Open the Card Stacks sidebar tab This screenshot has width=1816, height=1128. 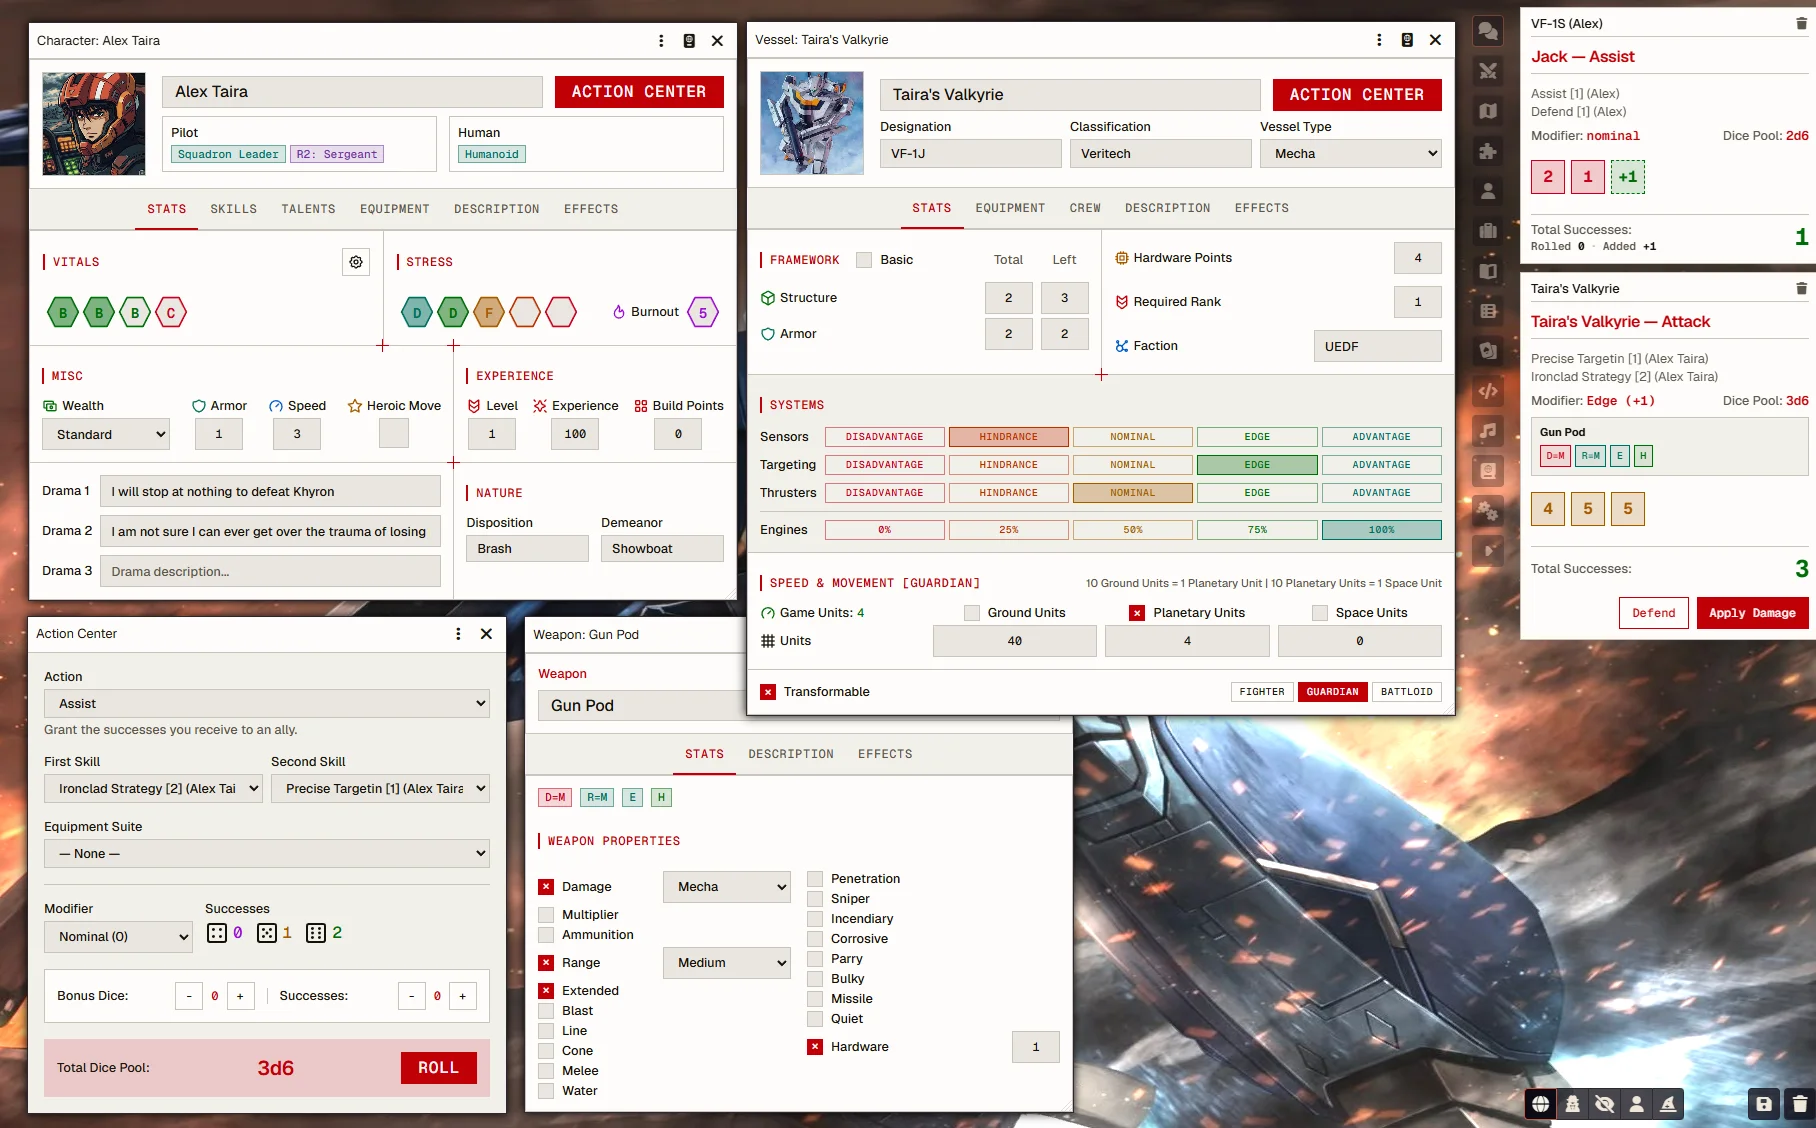(x=1488, y=351)
